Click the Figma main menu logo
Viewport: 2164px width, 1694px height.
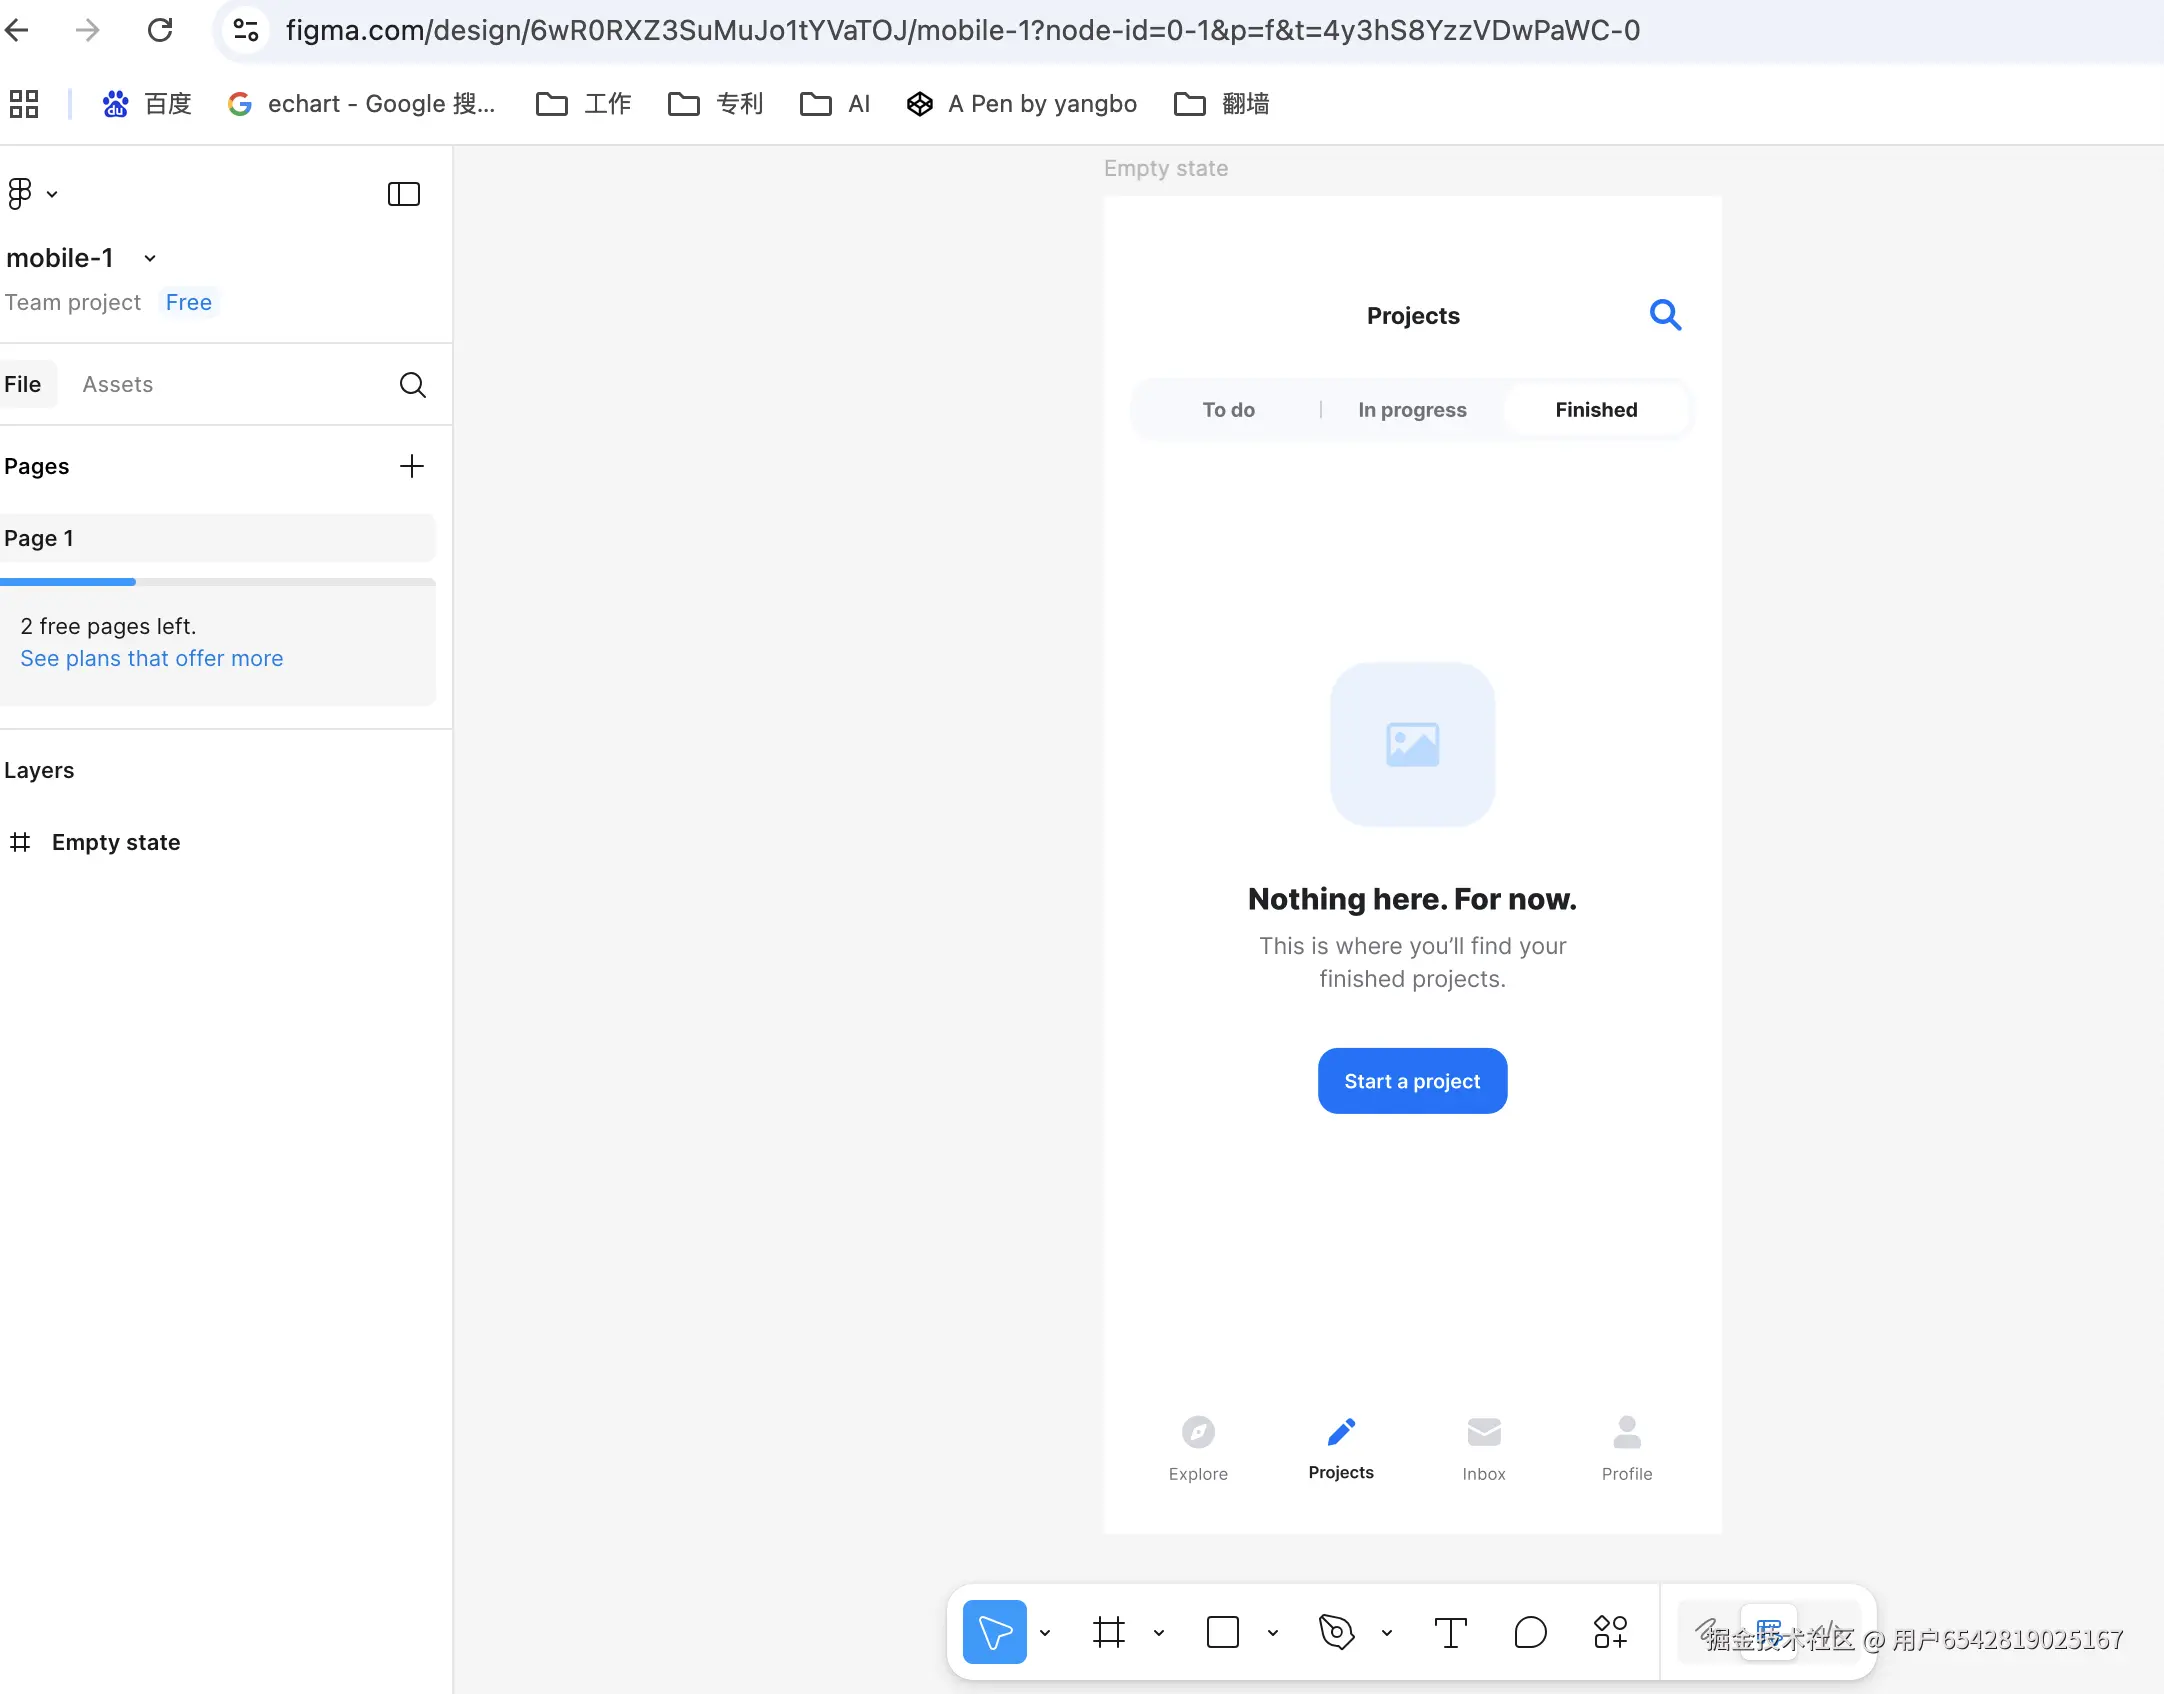[20, 193]
